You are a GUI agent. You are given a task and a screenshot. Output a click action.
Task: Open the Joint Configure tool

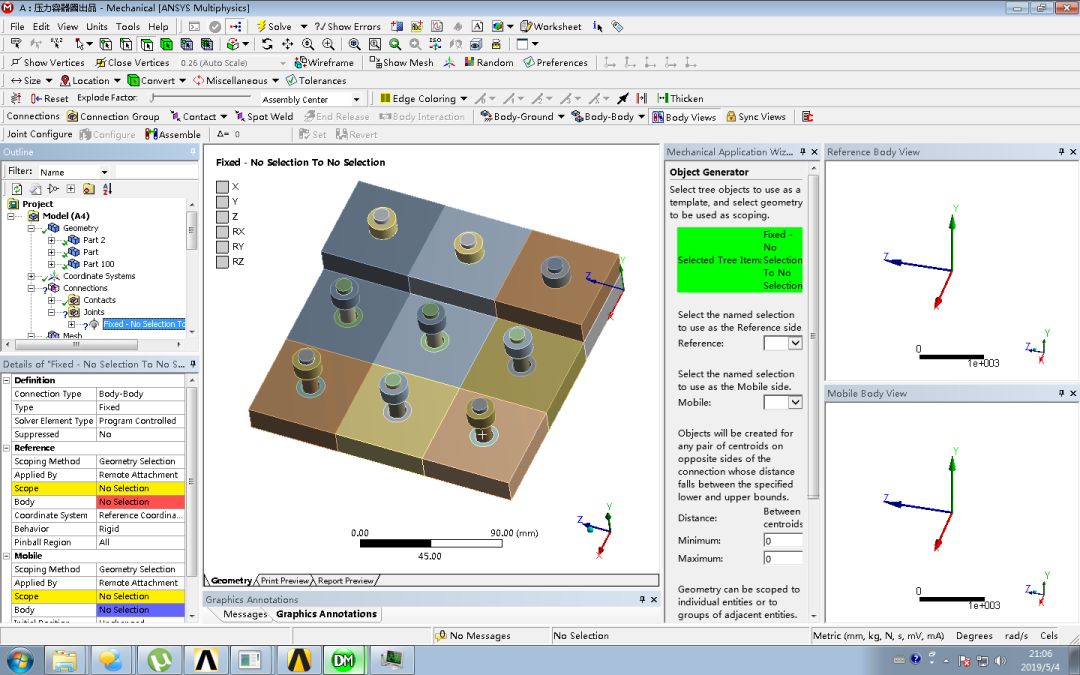click(x=39, y=134)
